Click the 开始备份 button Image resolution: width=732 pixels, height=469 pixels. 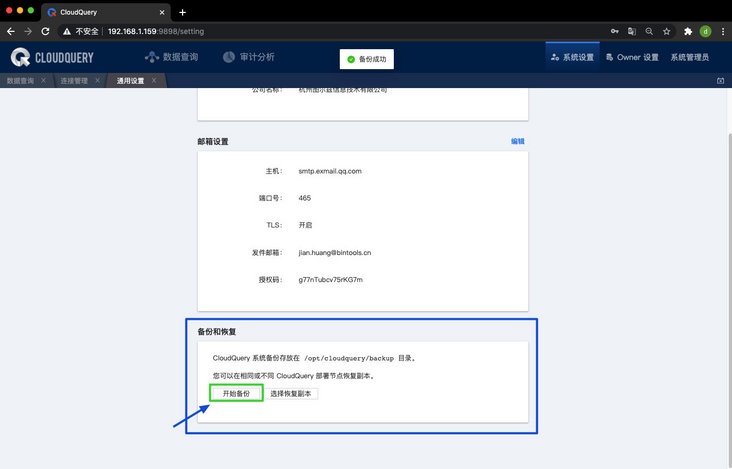tap(236, 393)
